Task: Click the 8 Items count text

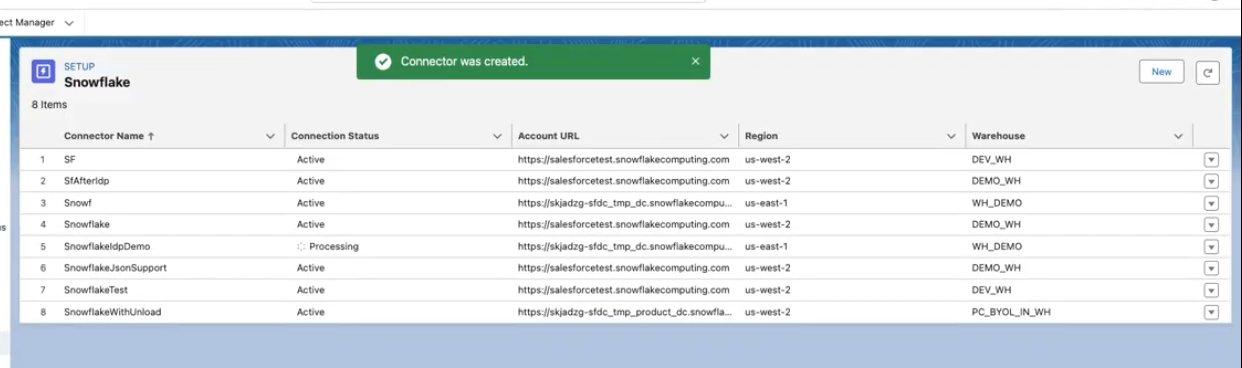Action: tap(49, 104)
